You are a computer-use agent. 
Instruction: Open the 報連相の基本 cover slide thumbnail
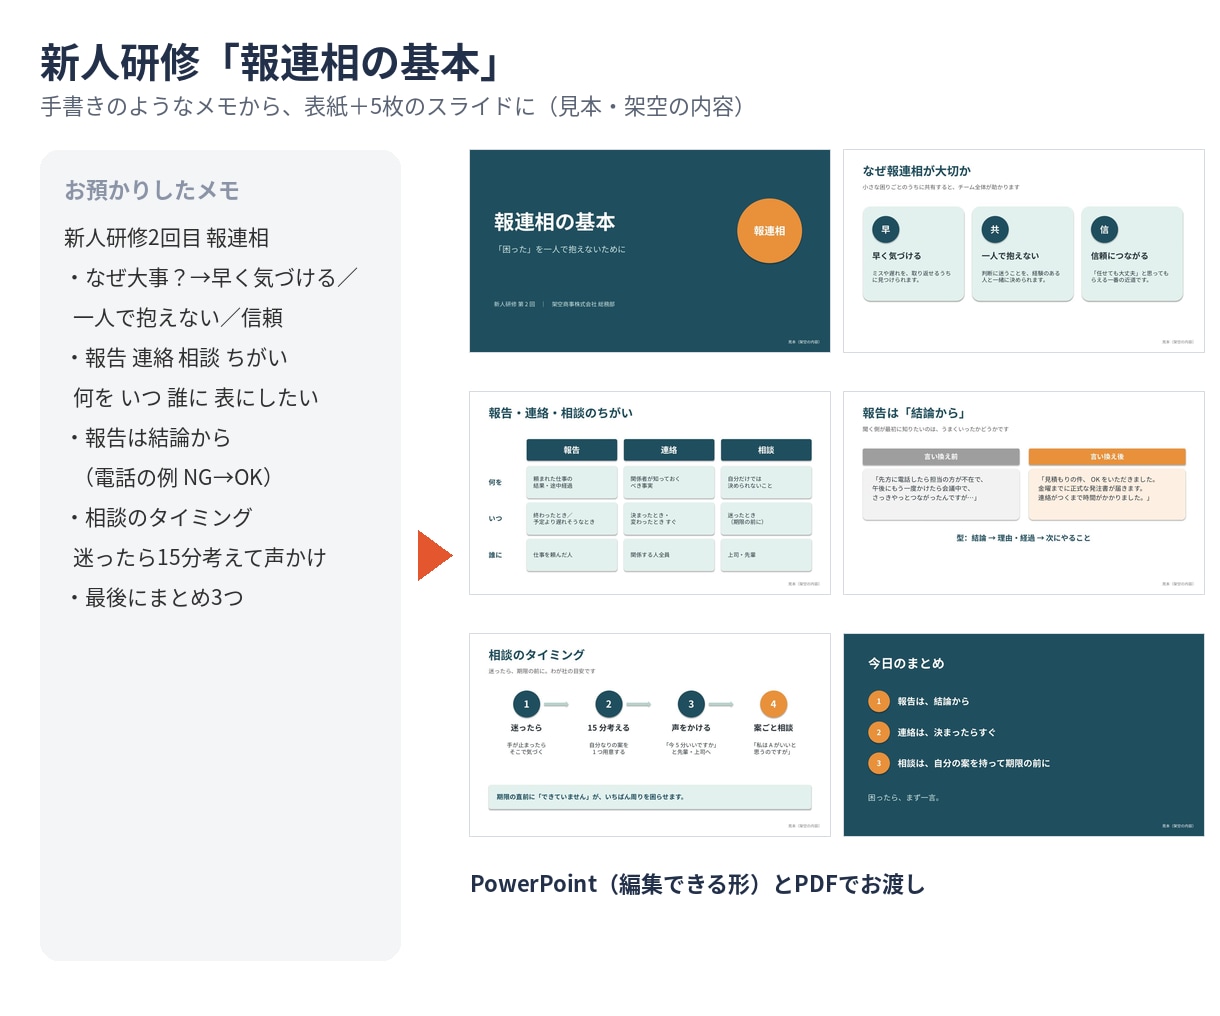[x=650, y=251]
